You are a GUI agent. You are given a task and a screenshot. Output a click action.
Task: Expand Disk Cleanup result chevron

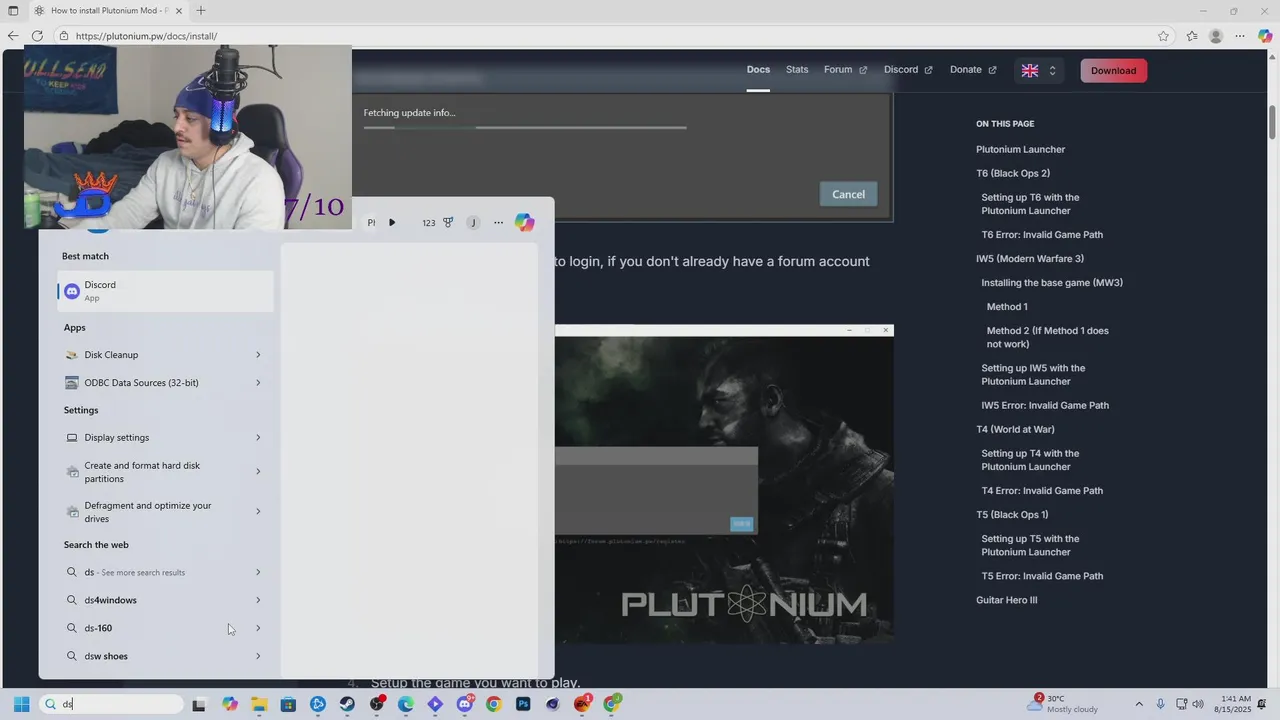pos(258,355)
